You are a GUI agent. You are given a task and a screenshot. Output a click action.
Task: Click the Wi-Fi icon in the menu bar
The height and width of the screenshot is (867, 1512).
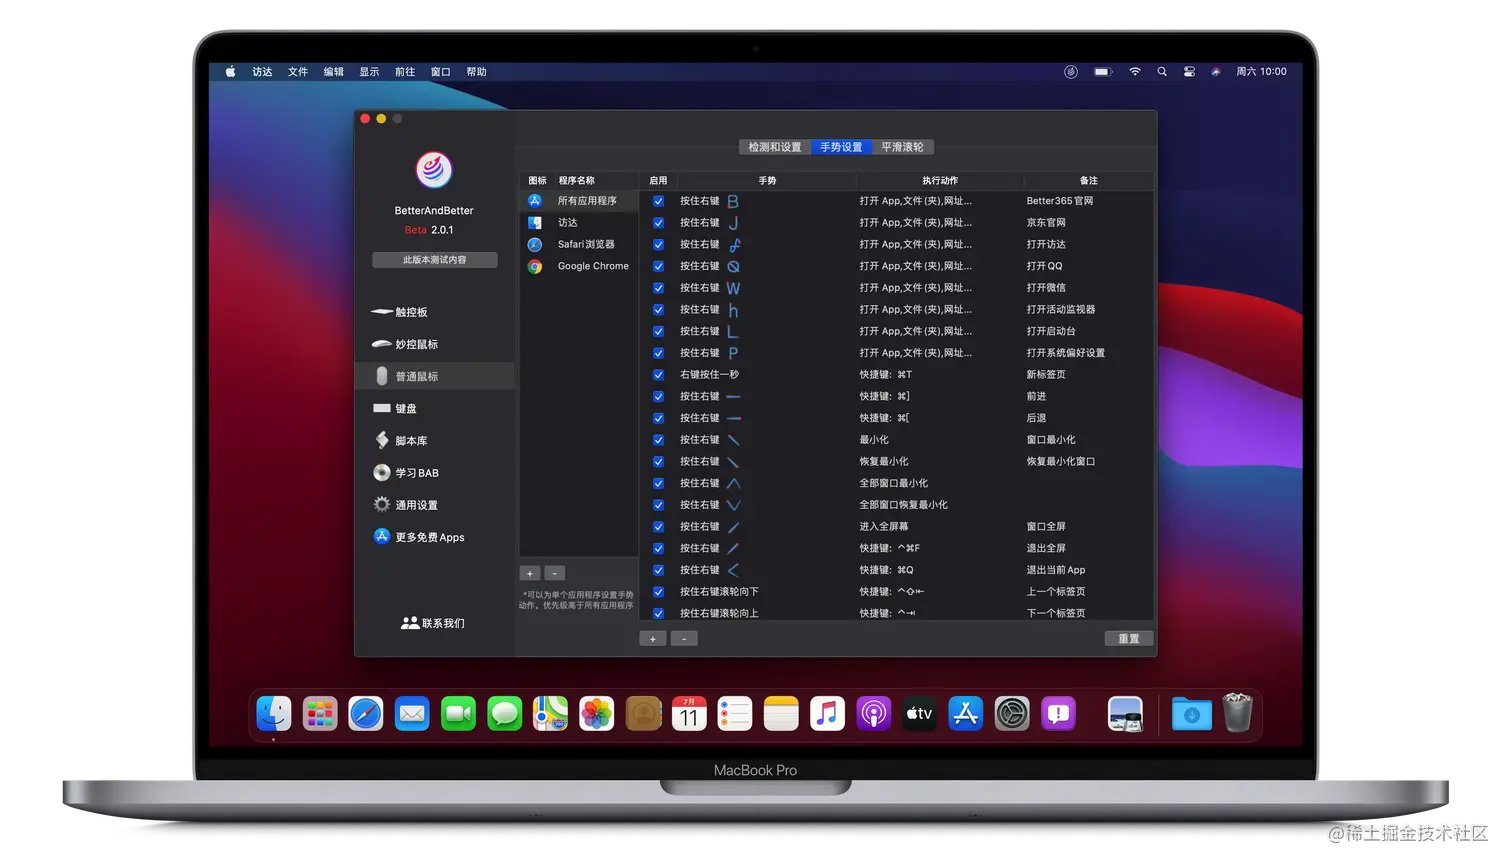pyautogui.click(x=1135, y=72)
